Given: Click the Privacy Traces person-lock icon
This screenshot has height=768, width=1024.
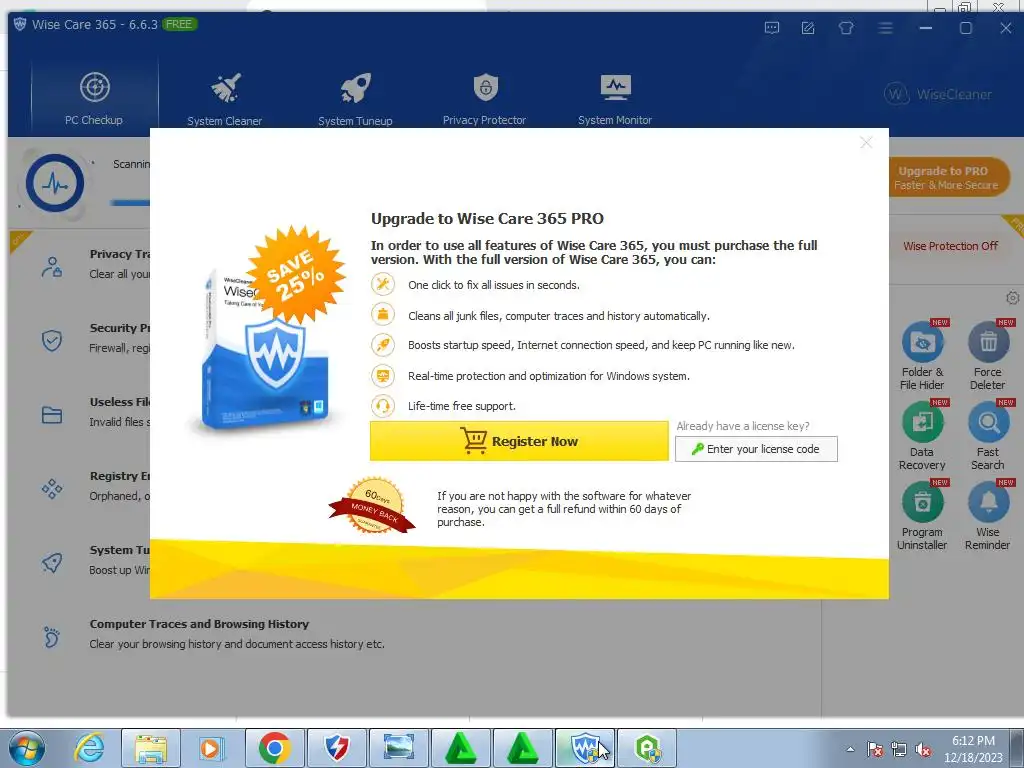Looking at the screenshot, I should tap(52, 266).
